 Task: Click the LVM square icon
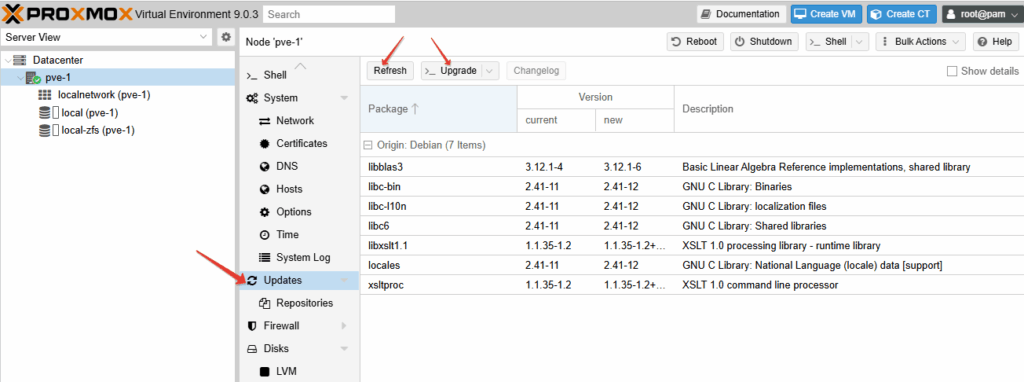pyautogui.click(x=264, y=372)
